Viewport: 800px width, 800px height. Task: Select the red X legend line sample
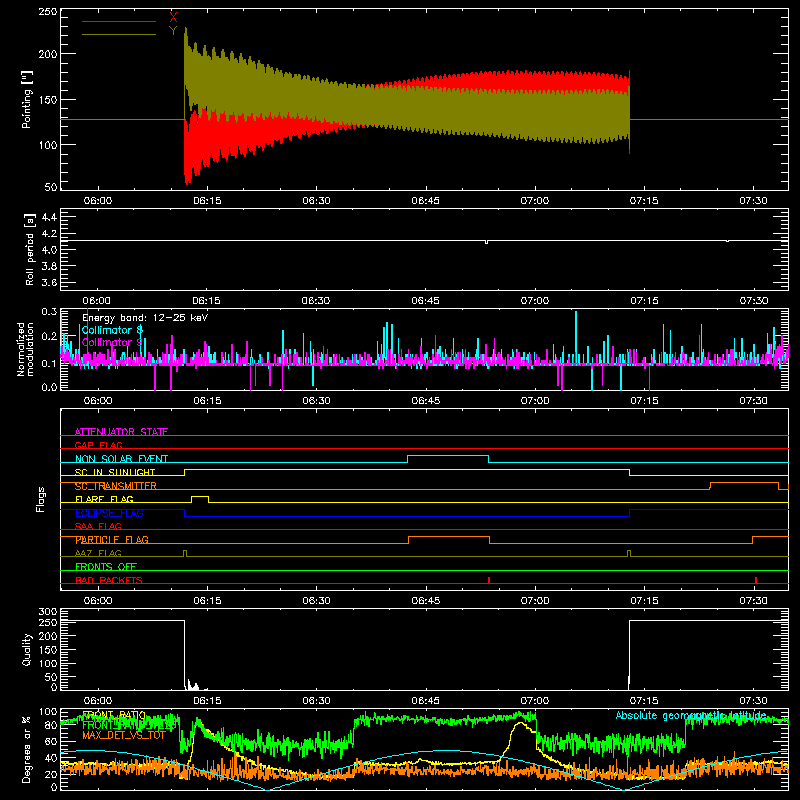[119, 21]
